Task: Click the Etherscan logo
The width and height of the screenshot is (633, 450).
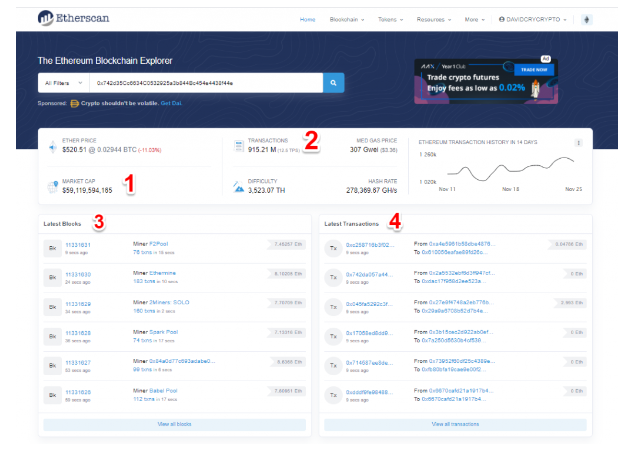Action: click(73, 18)
